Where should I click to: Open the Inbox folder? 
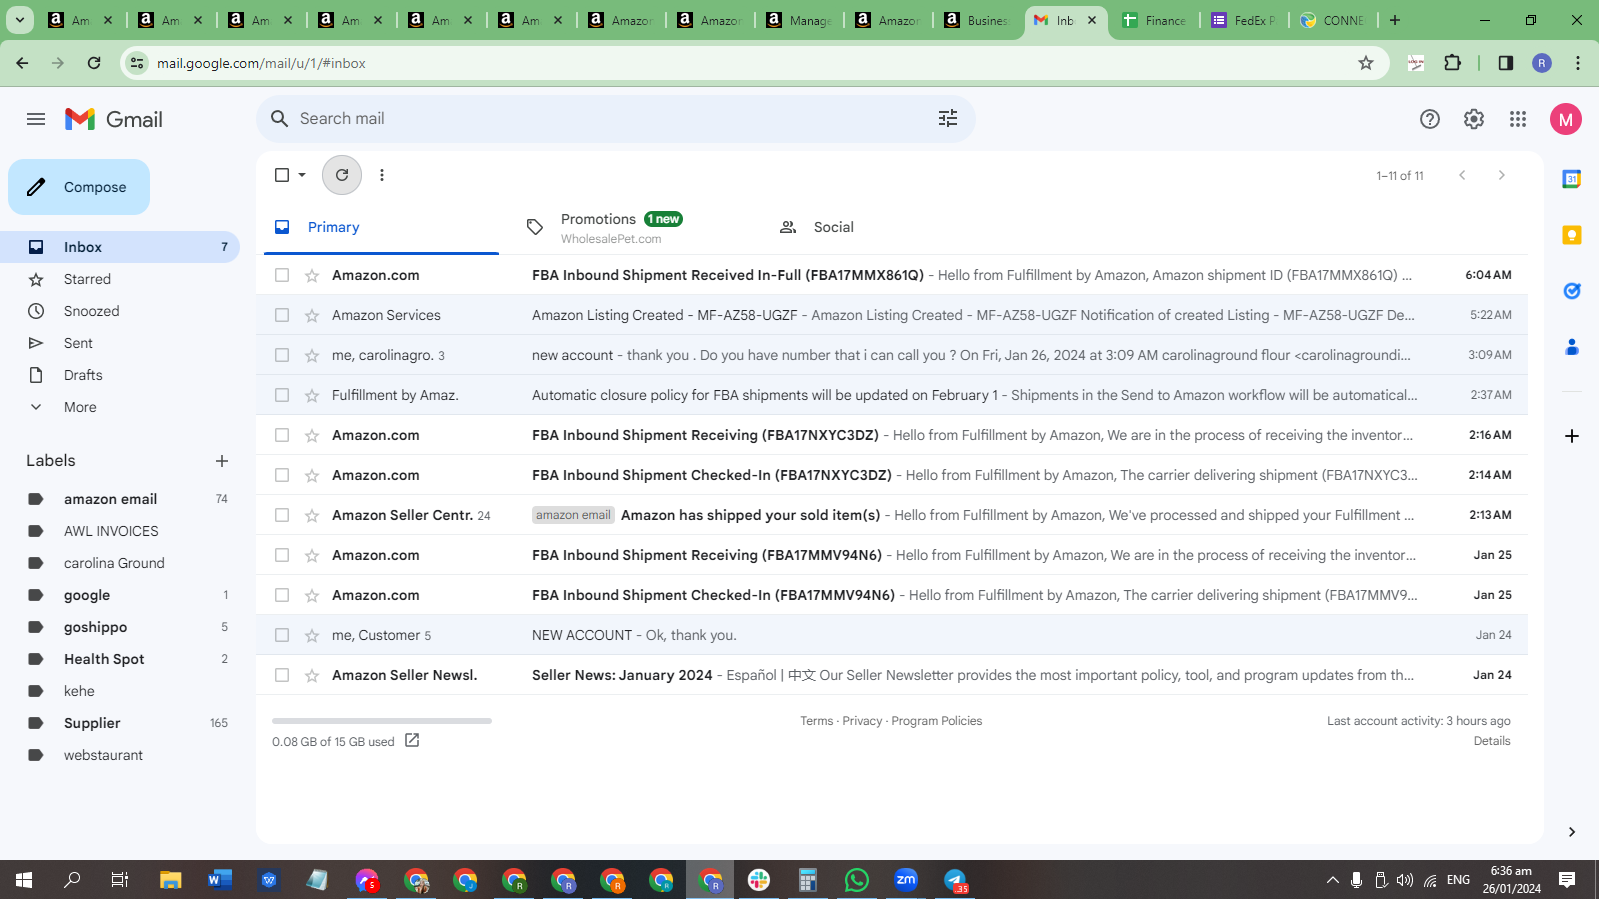coord(120,247)
